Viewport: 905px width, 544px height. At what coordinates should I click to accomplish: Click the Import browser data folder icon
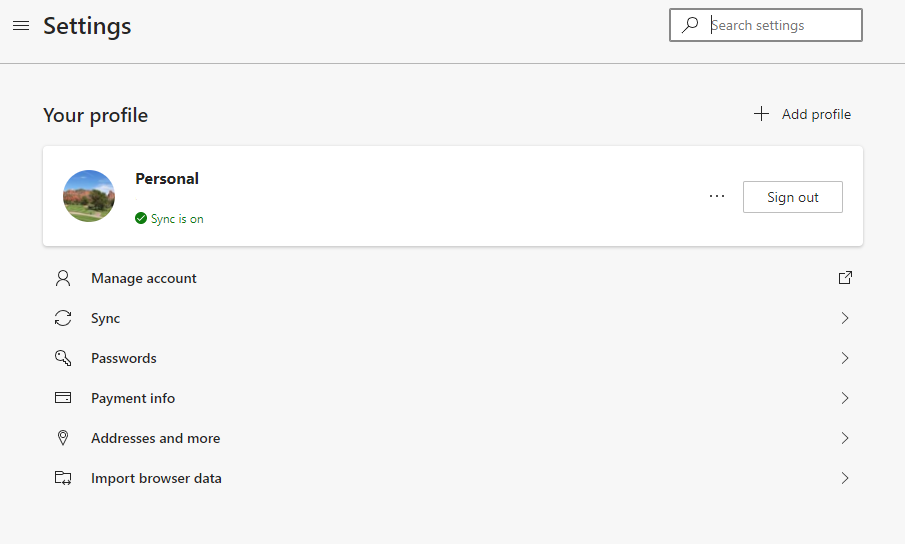pos(63,478)
